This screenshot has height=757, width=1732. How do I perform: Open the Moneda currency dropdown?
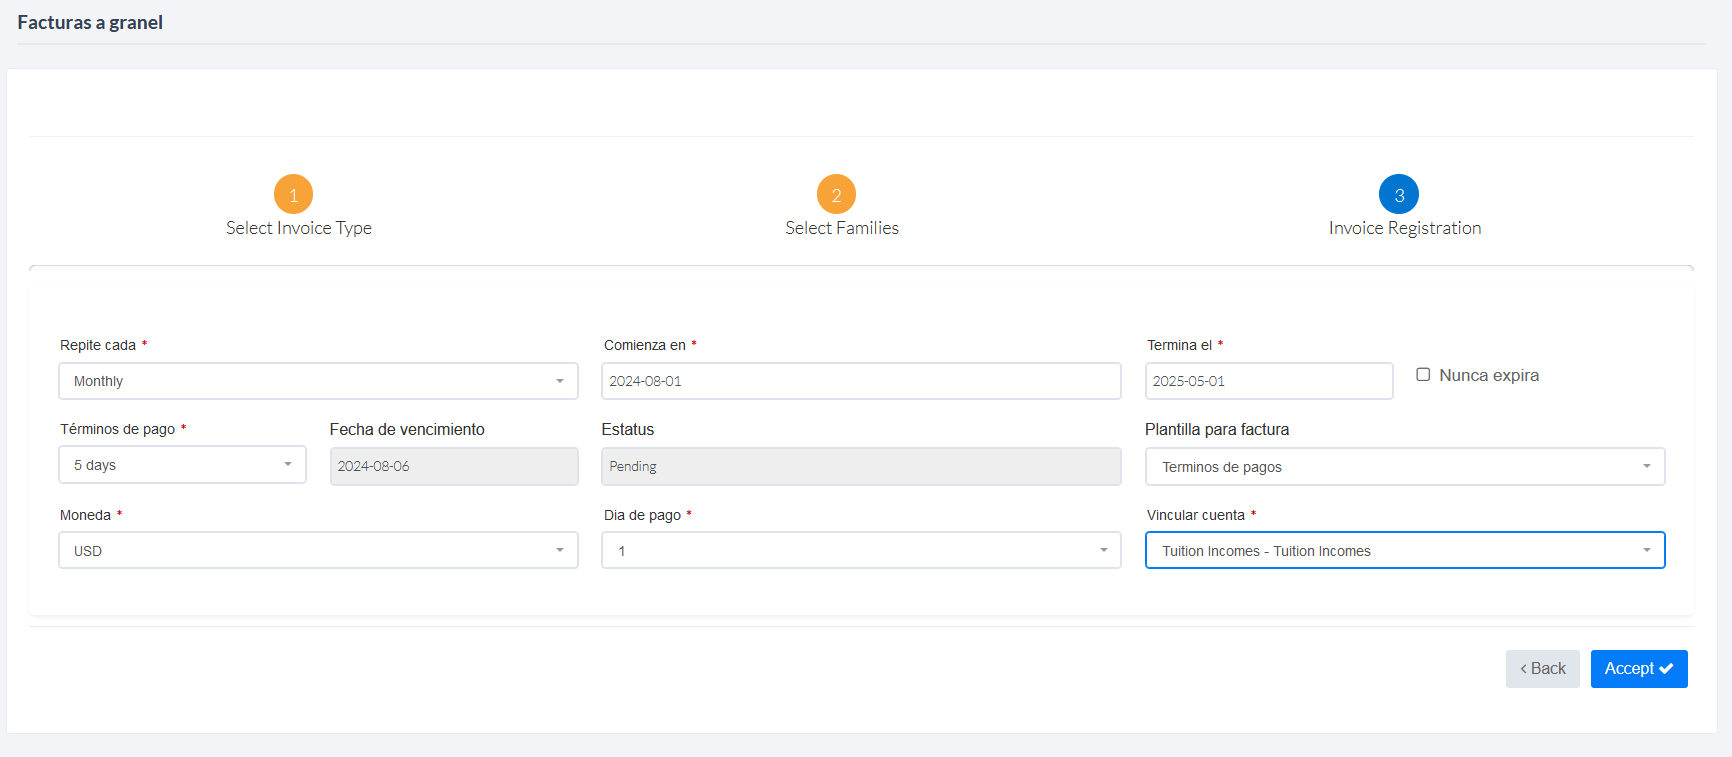(x=318, y=551)
